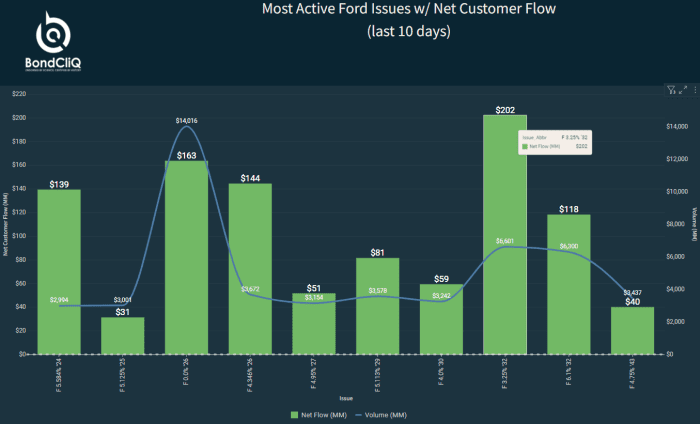Click the chart title 'Most Active Ford Issues'

[x=409, y=9]
